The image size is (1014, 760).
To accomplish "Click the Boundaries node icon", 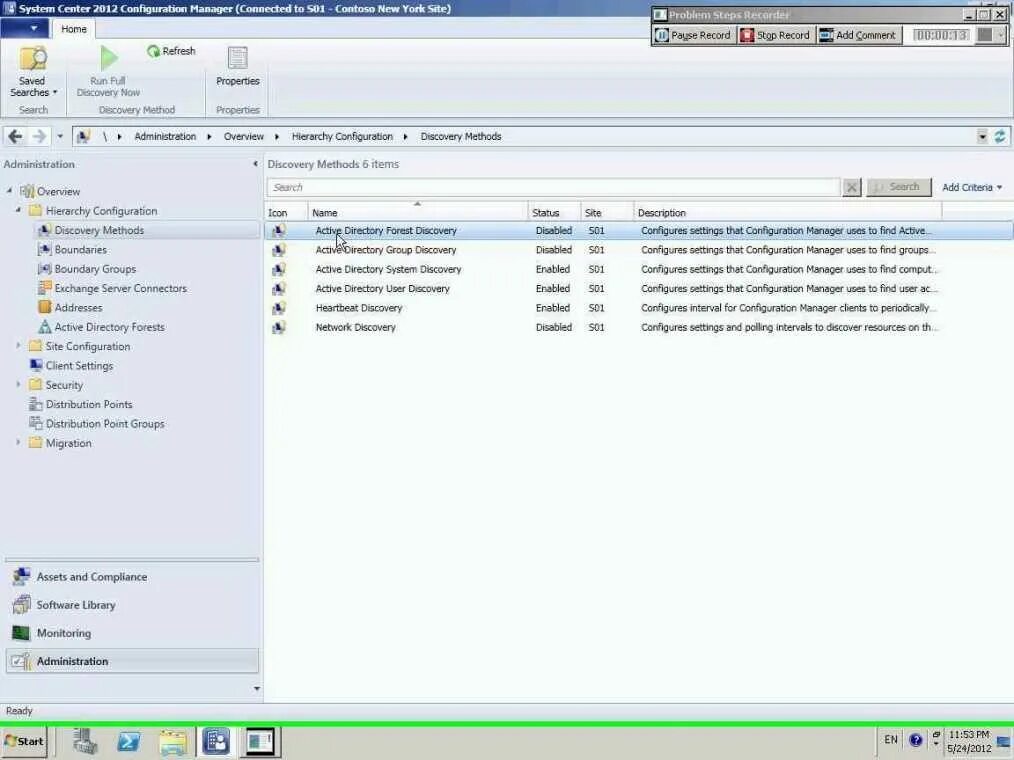I will point(44,250).
